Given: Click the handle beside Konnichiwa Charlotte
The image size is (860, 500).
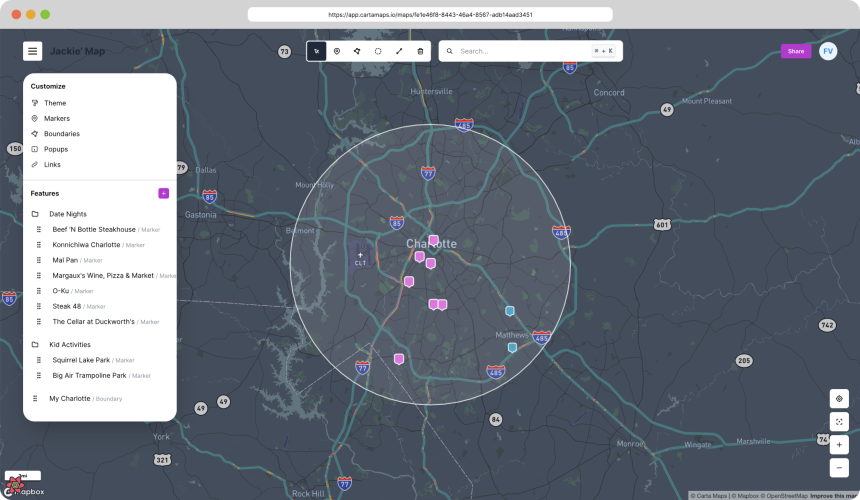Looking at the screenshot, I should 39,245.
